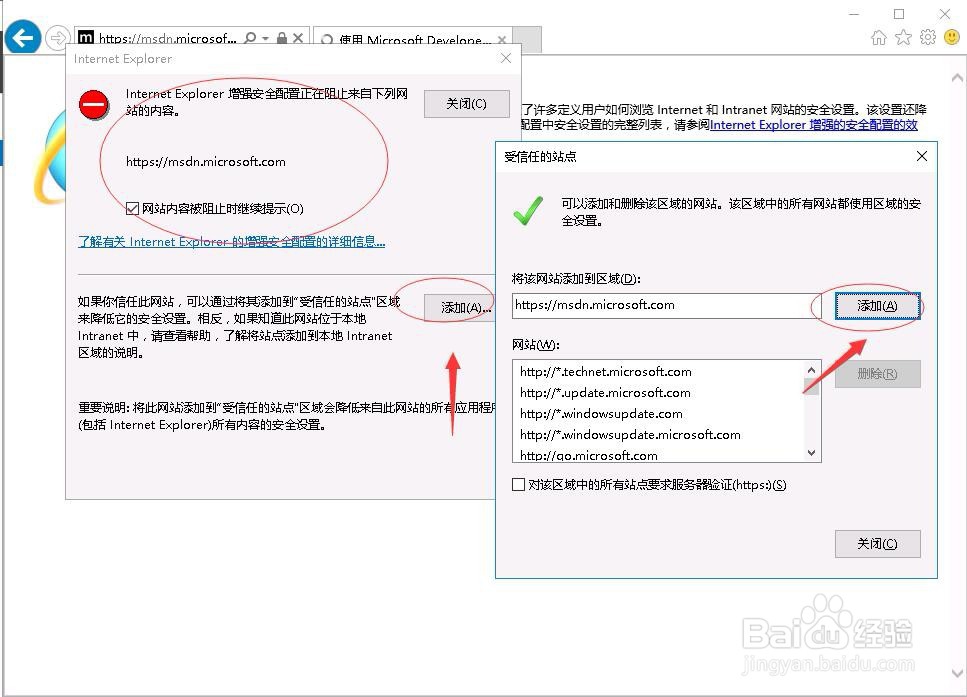Minimize the browser window
This screenshot has width=967, height=697.
[x=854, y=14]
